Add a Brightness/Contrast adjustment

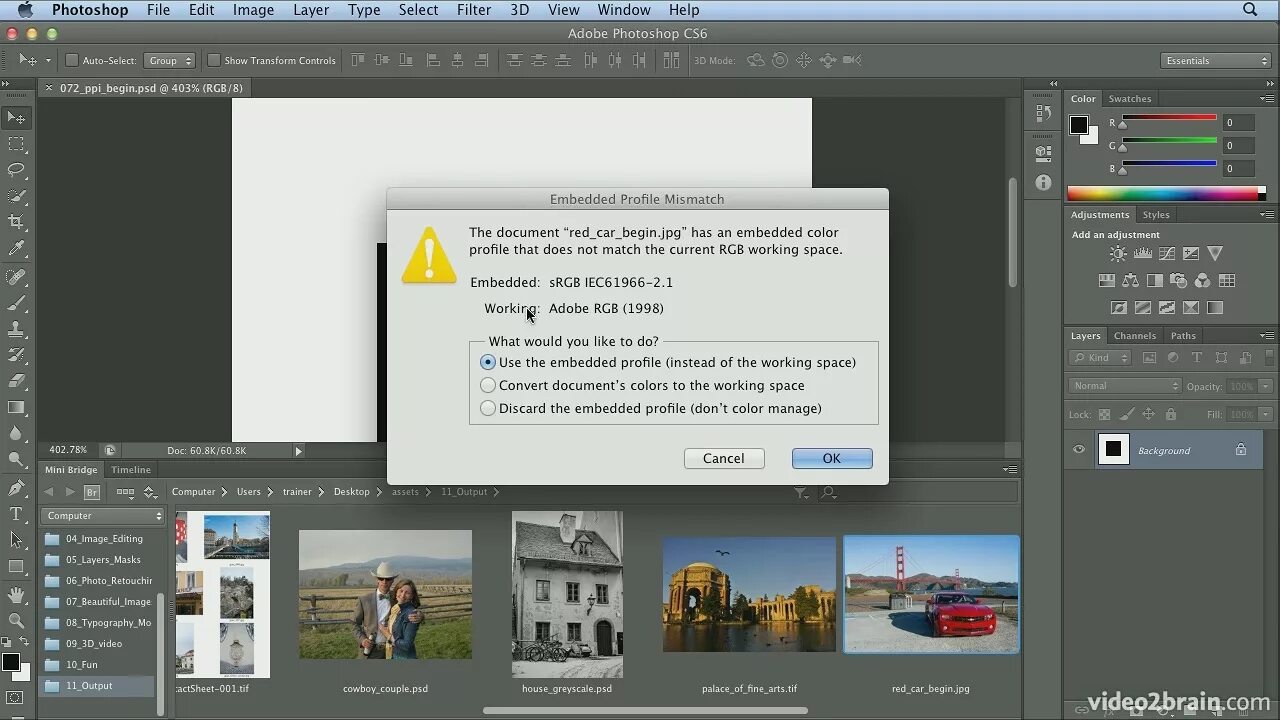[1118, 254]
